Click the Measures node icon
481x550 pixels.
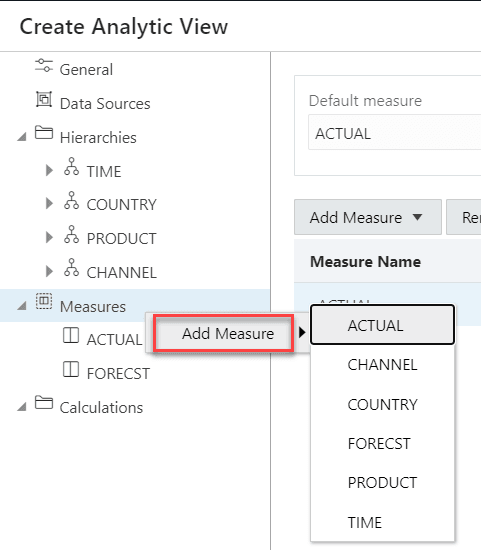pyautogui.click(x=44, y=302)
